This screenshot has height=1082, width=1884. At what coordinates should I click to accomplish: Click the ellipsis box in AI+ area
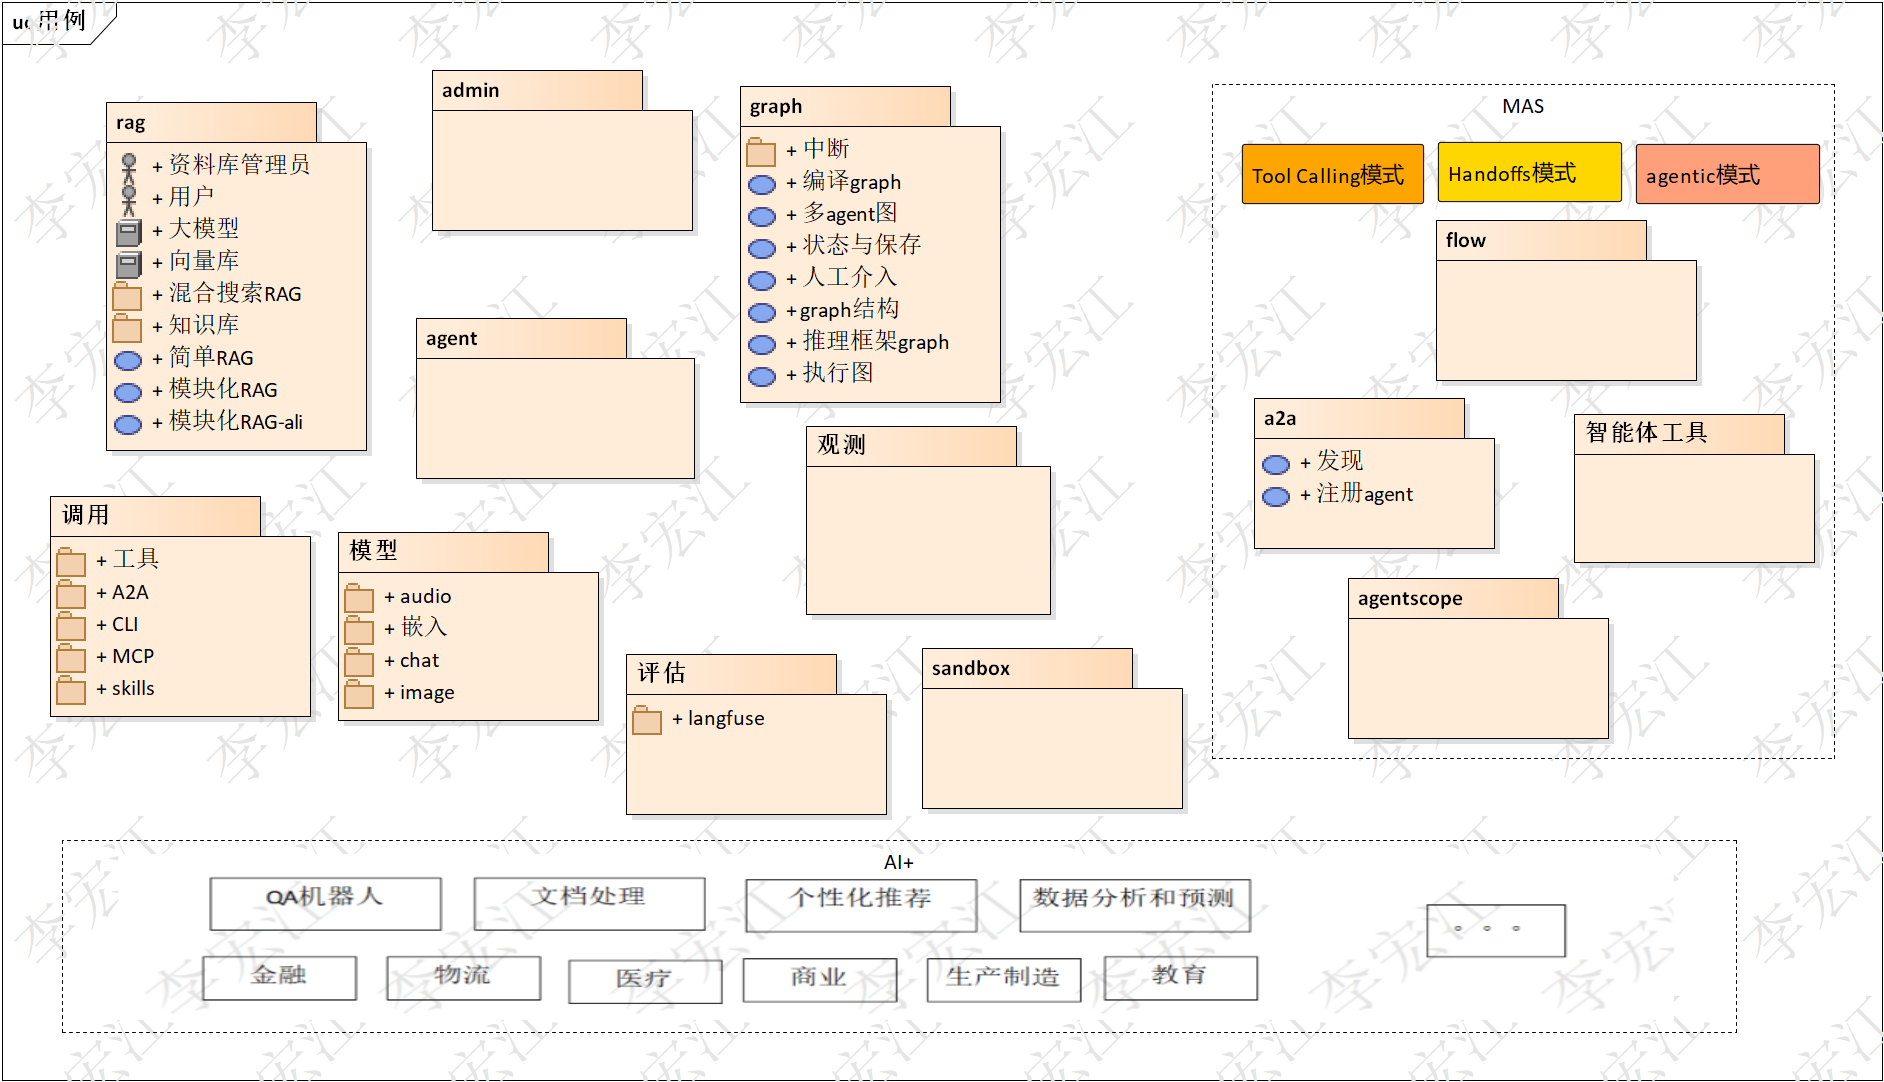tap(1495, 930)
